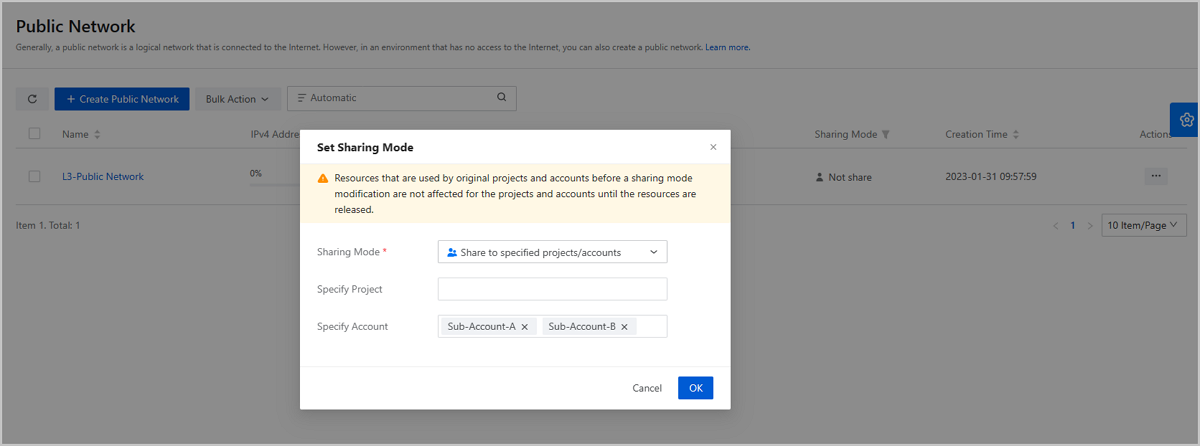The height and width of the screenshot is (446, 1200).
Task: Click the Specify Project input field
Action: pos(552,289)
